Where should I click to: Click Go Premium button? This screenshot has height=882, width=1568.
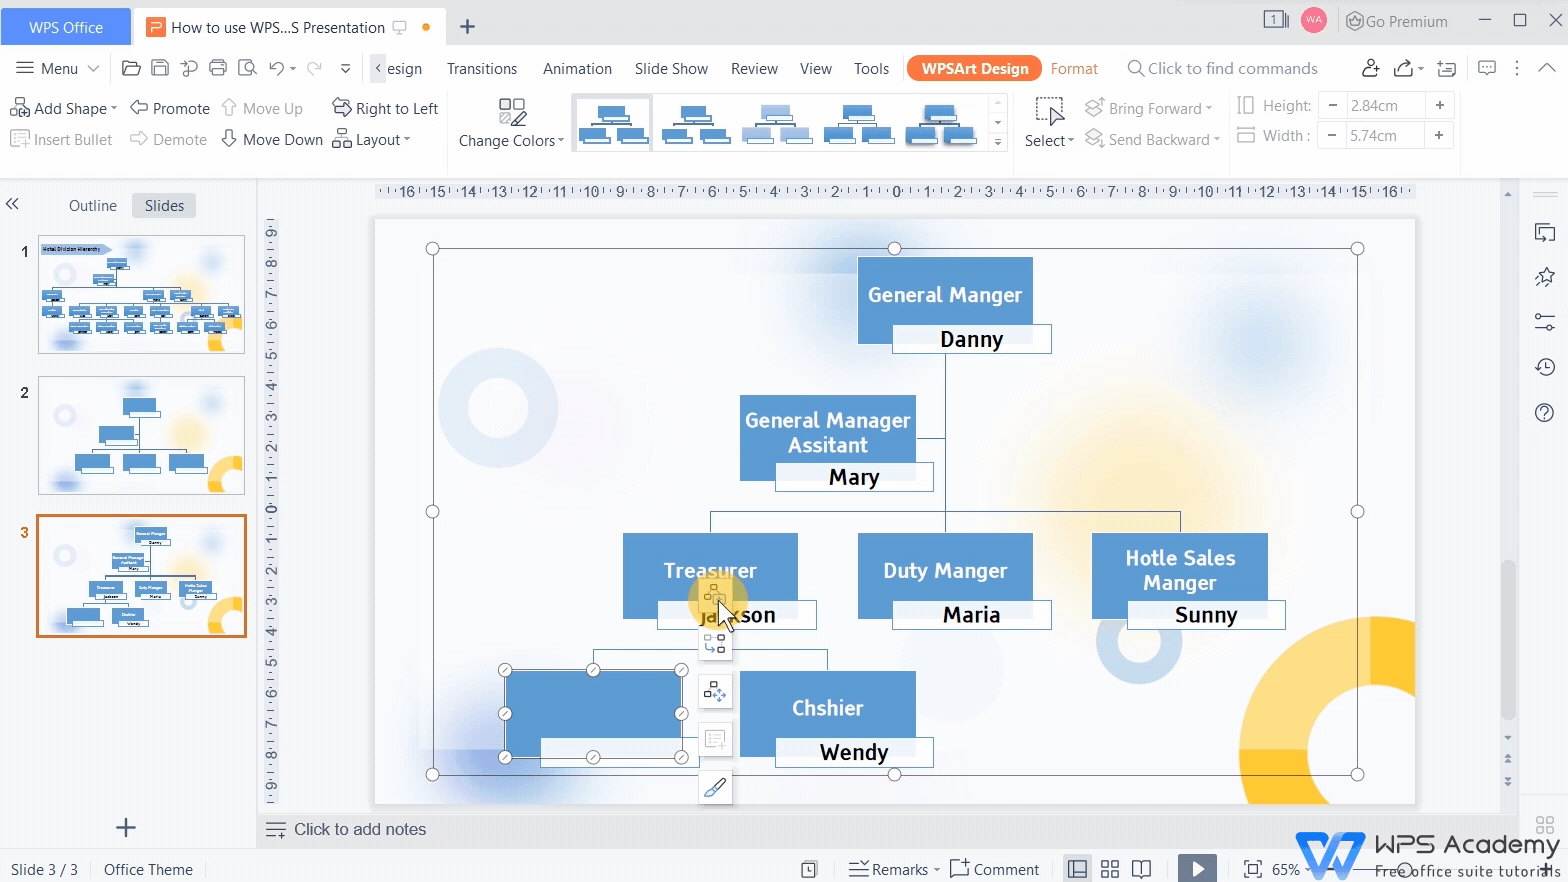pyautogui.click(x=1397, y=21)
